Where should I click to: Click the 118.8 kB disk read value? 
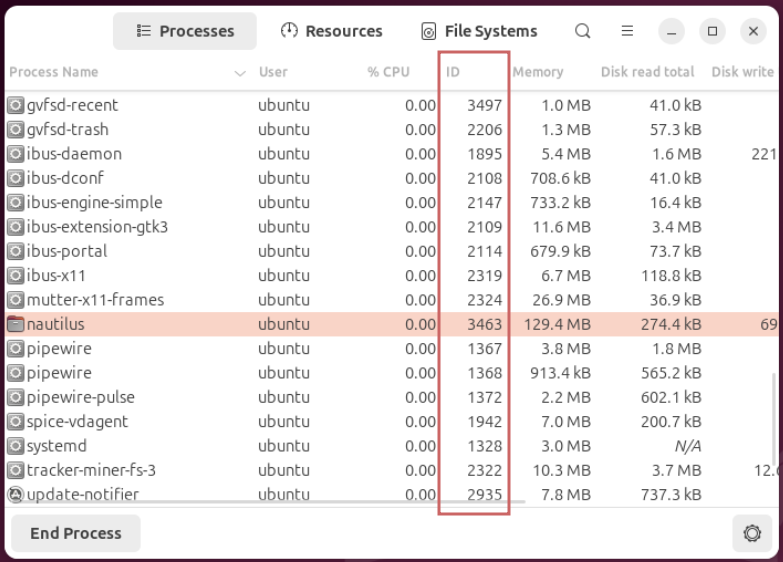pos(671,275)
